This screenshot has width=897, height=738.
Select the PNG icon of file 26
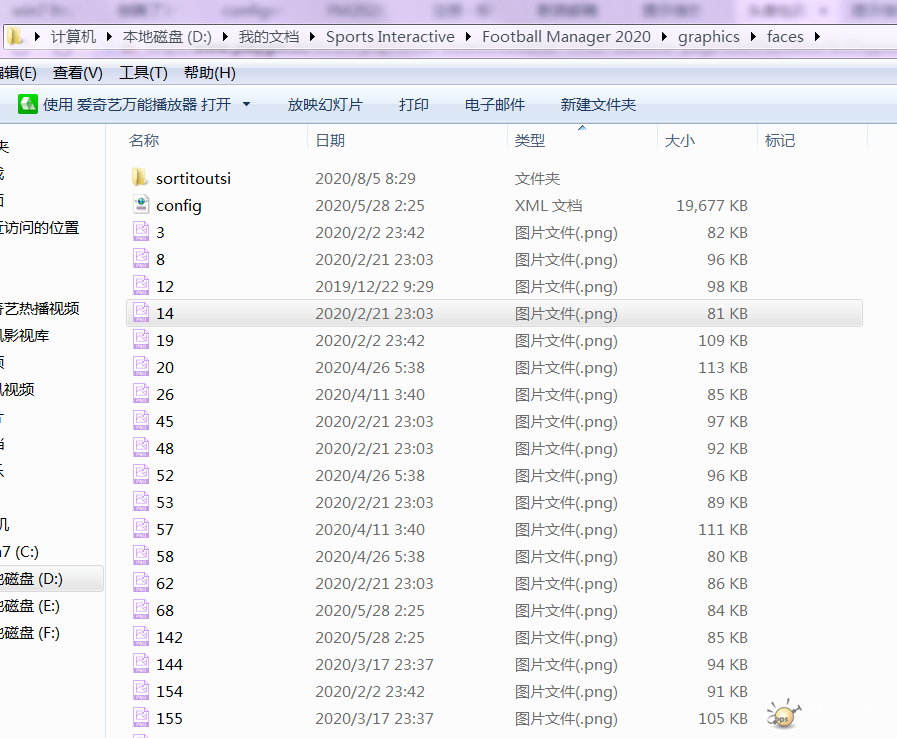click(141, 394)
